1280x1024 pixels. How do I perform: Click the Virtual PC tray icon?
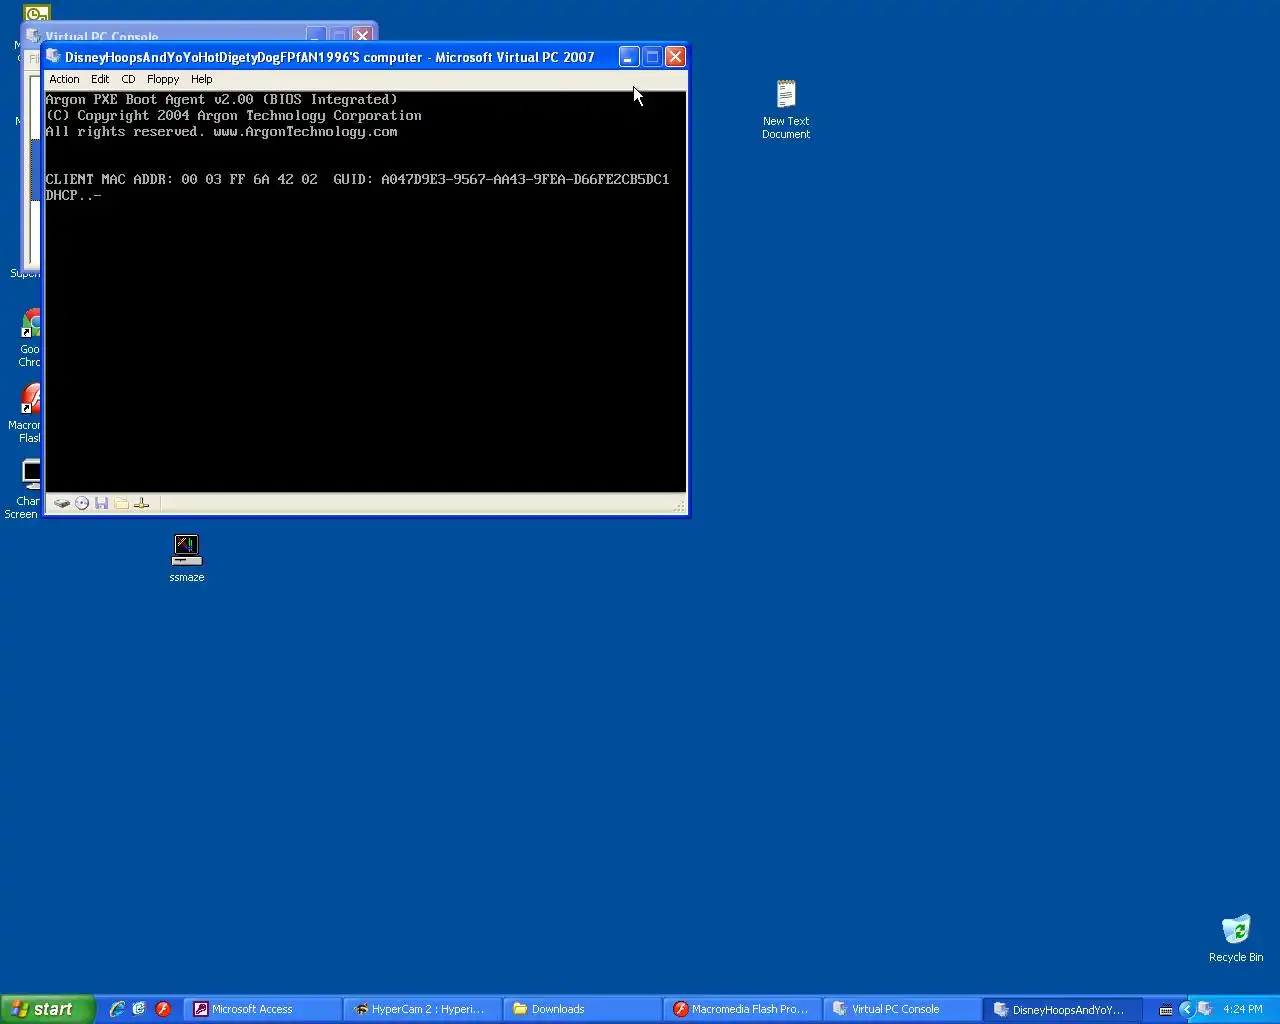[1205, 1009]
